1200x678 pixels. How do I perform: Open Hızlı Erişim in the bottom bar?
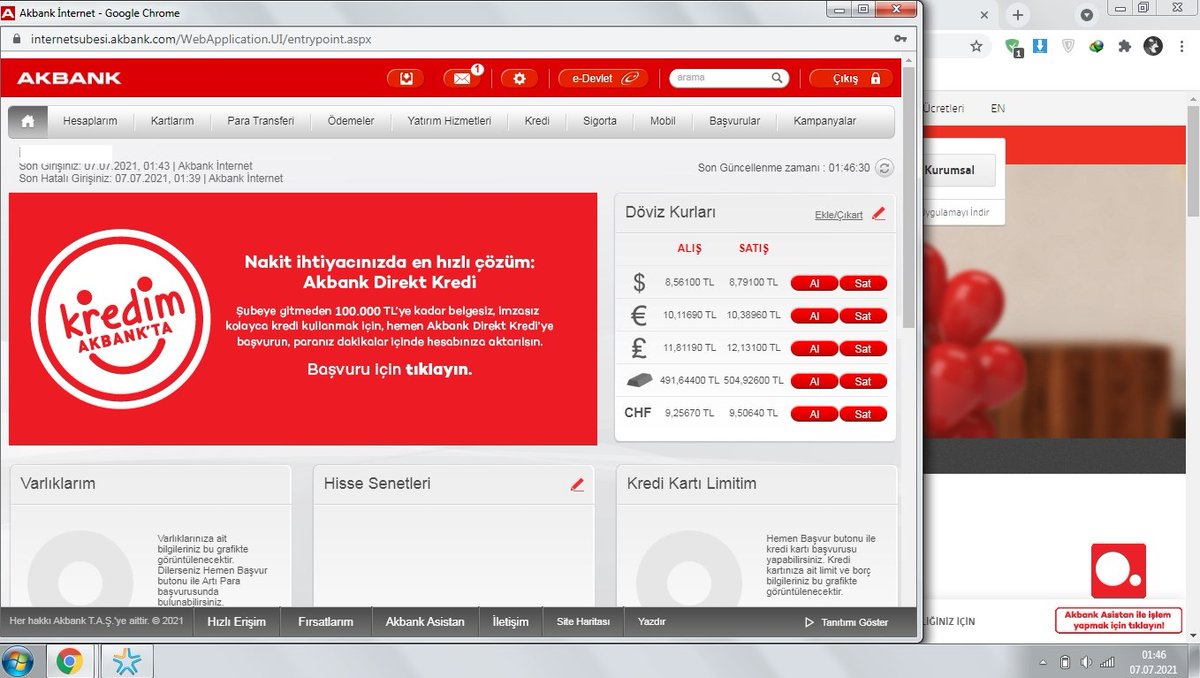pos(236,621)
